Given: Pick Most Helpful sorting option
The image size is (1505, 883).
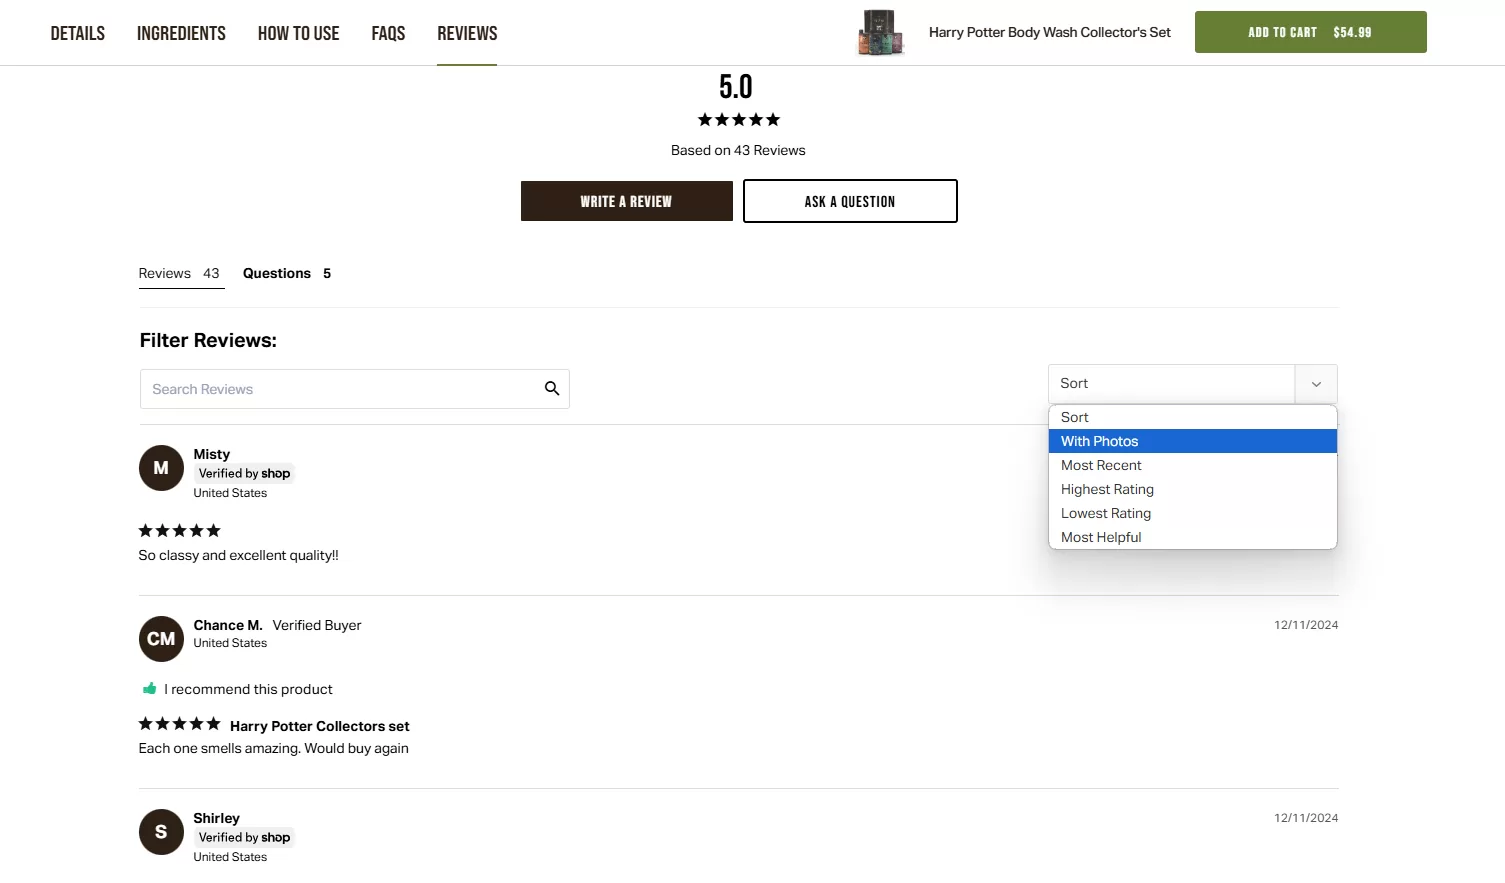Looking at the screenshot, I should click(x=1192, y=537).
